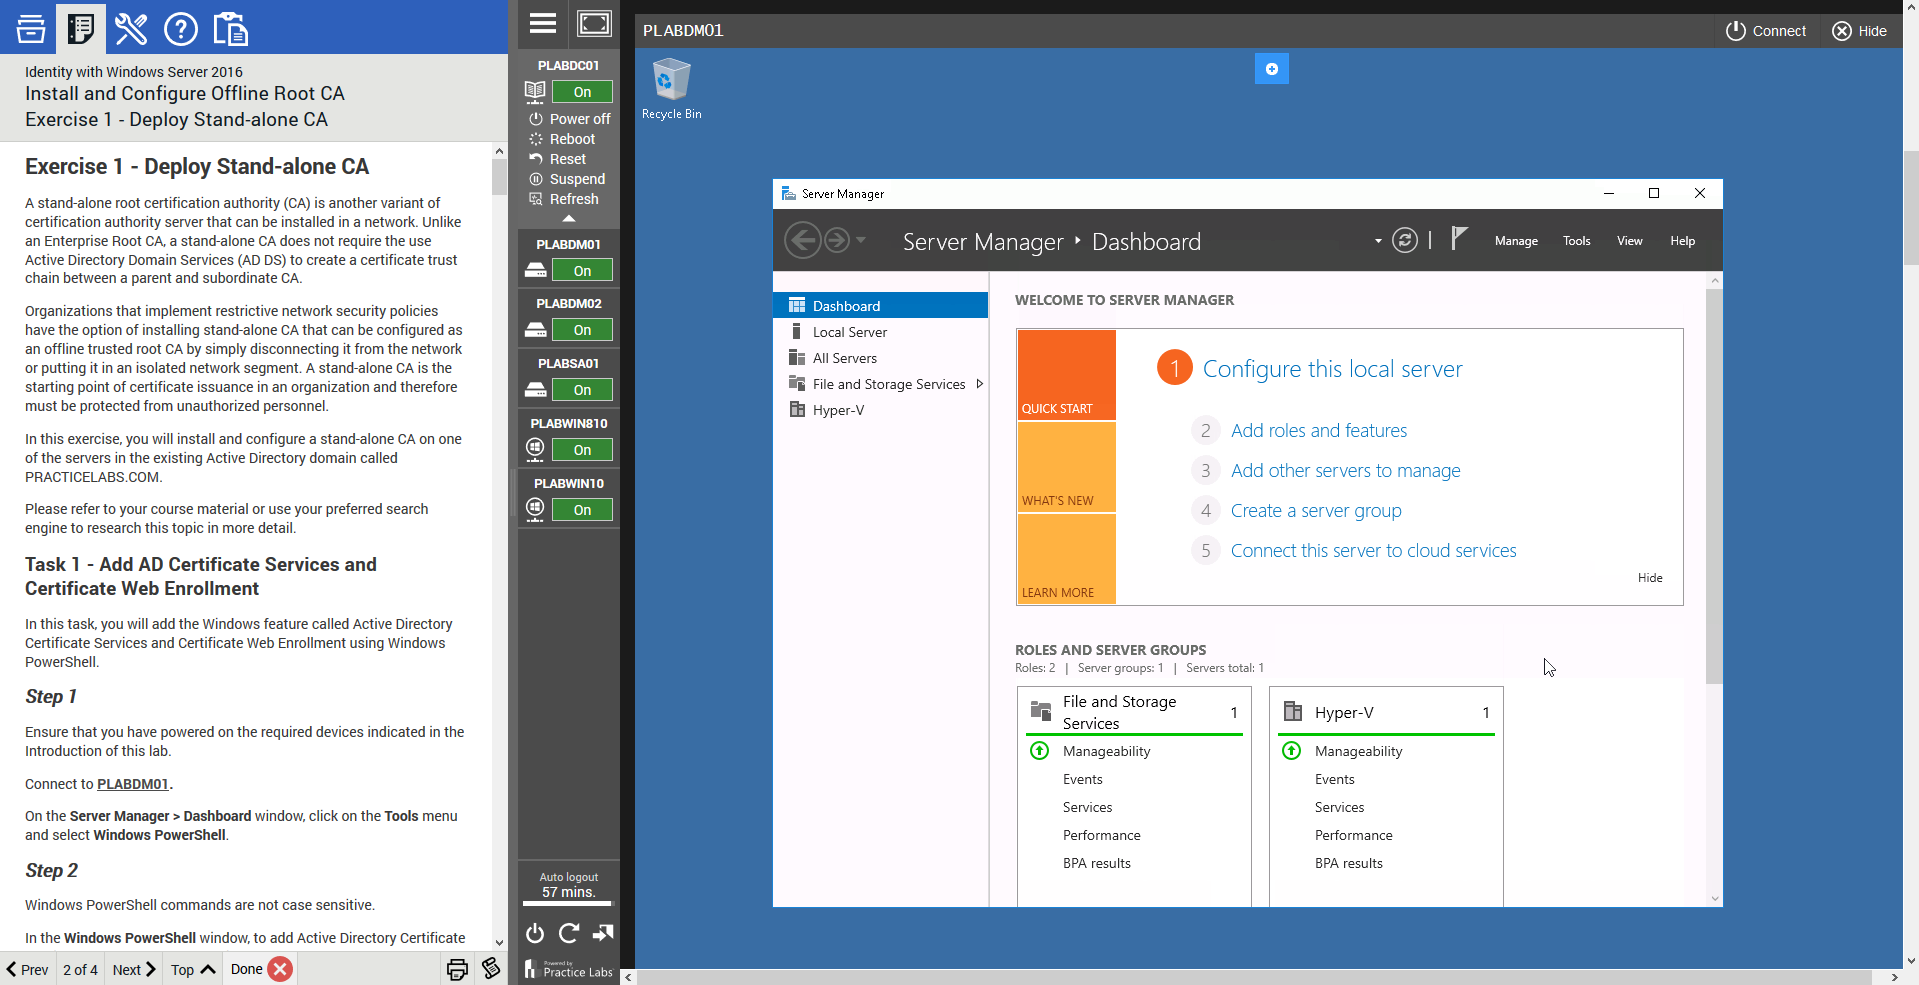This screenshot has height=985, width=1919.
Task: Click Add roles and features link
Action: coord(1318,431)
